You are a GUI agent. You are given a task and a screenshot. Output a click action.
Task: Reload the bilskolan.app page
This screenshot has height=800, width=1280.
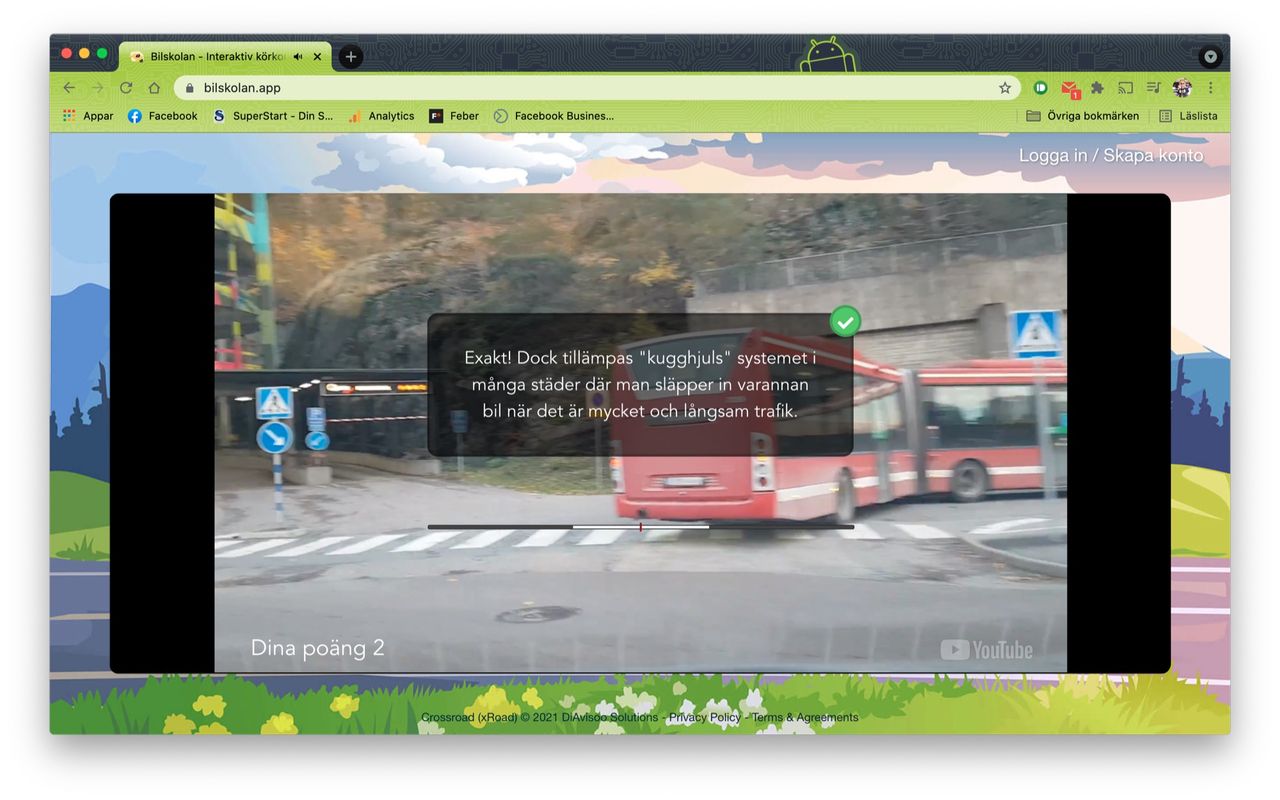(126, 88)
